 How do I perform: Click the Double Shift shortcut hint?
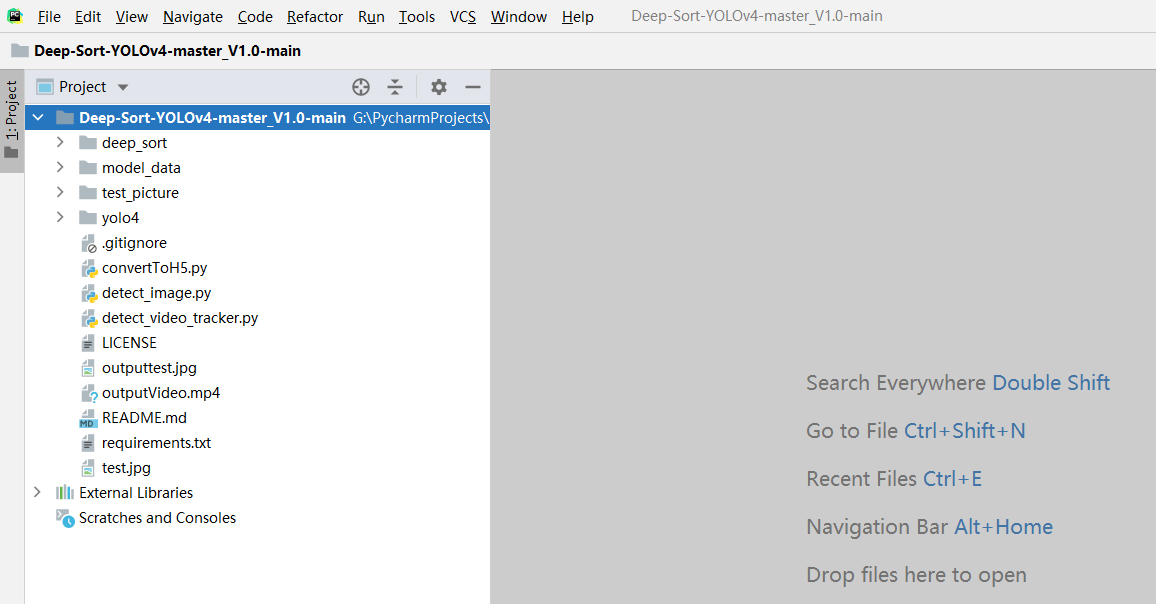[1051, 383]
